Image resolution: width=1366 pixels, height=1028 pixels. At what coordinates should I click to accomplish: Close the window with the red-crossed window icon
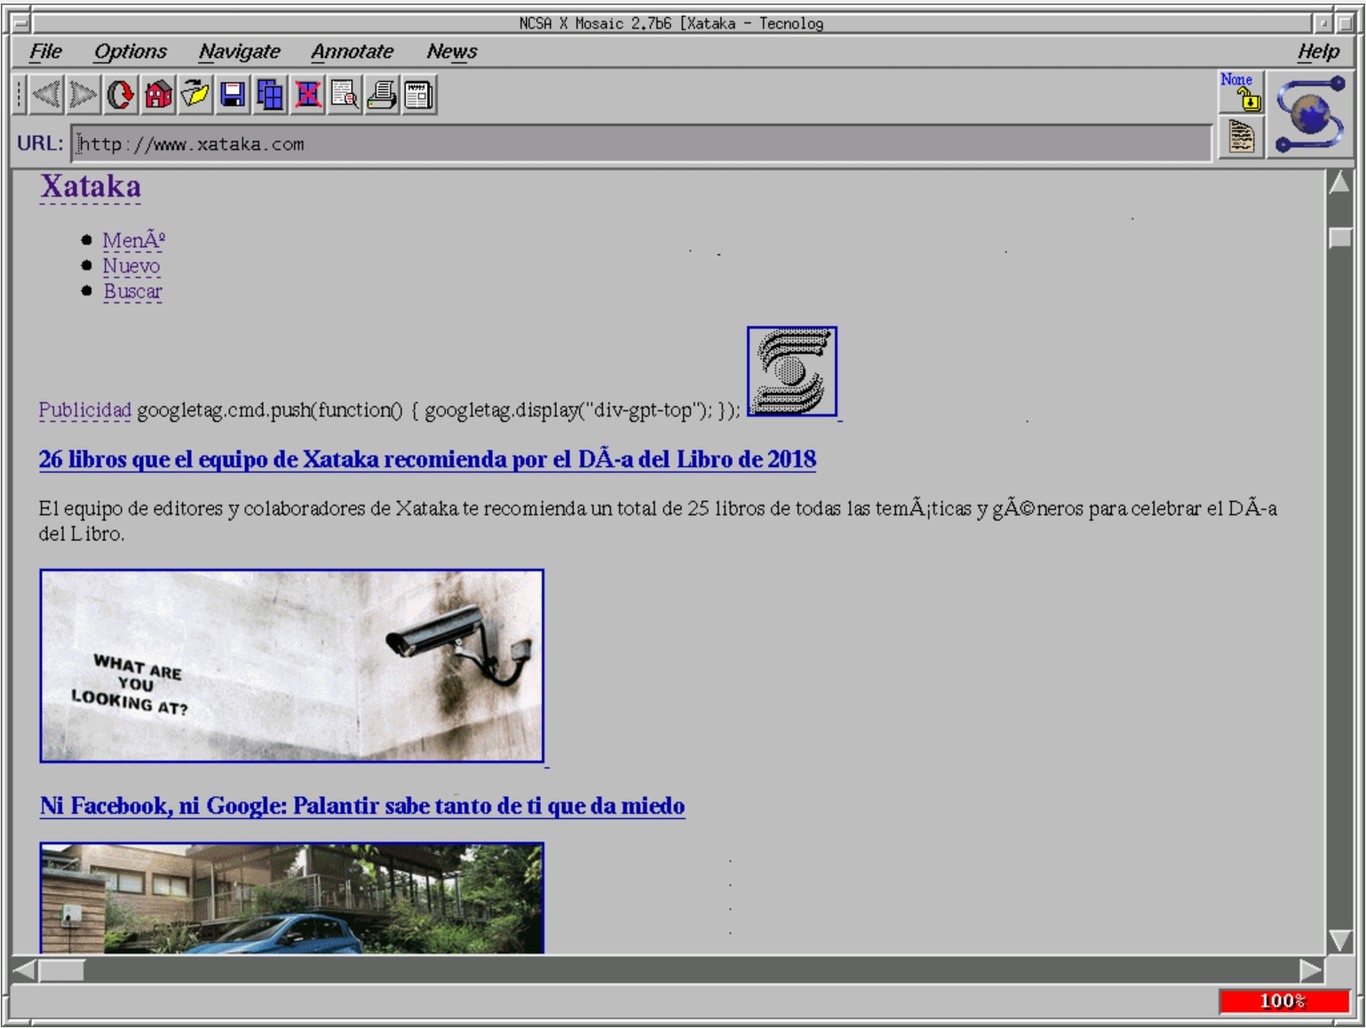click(308, 95)
